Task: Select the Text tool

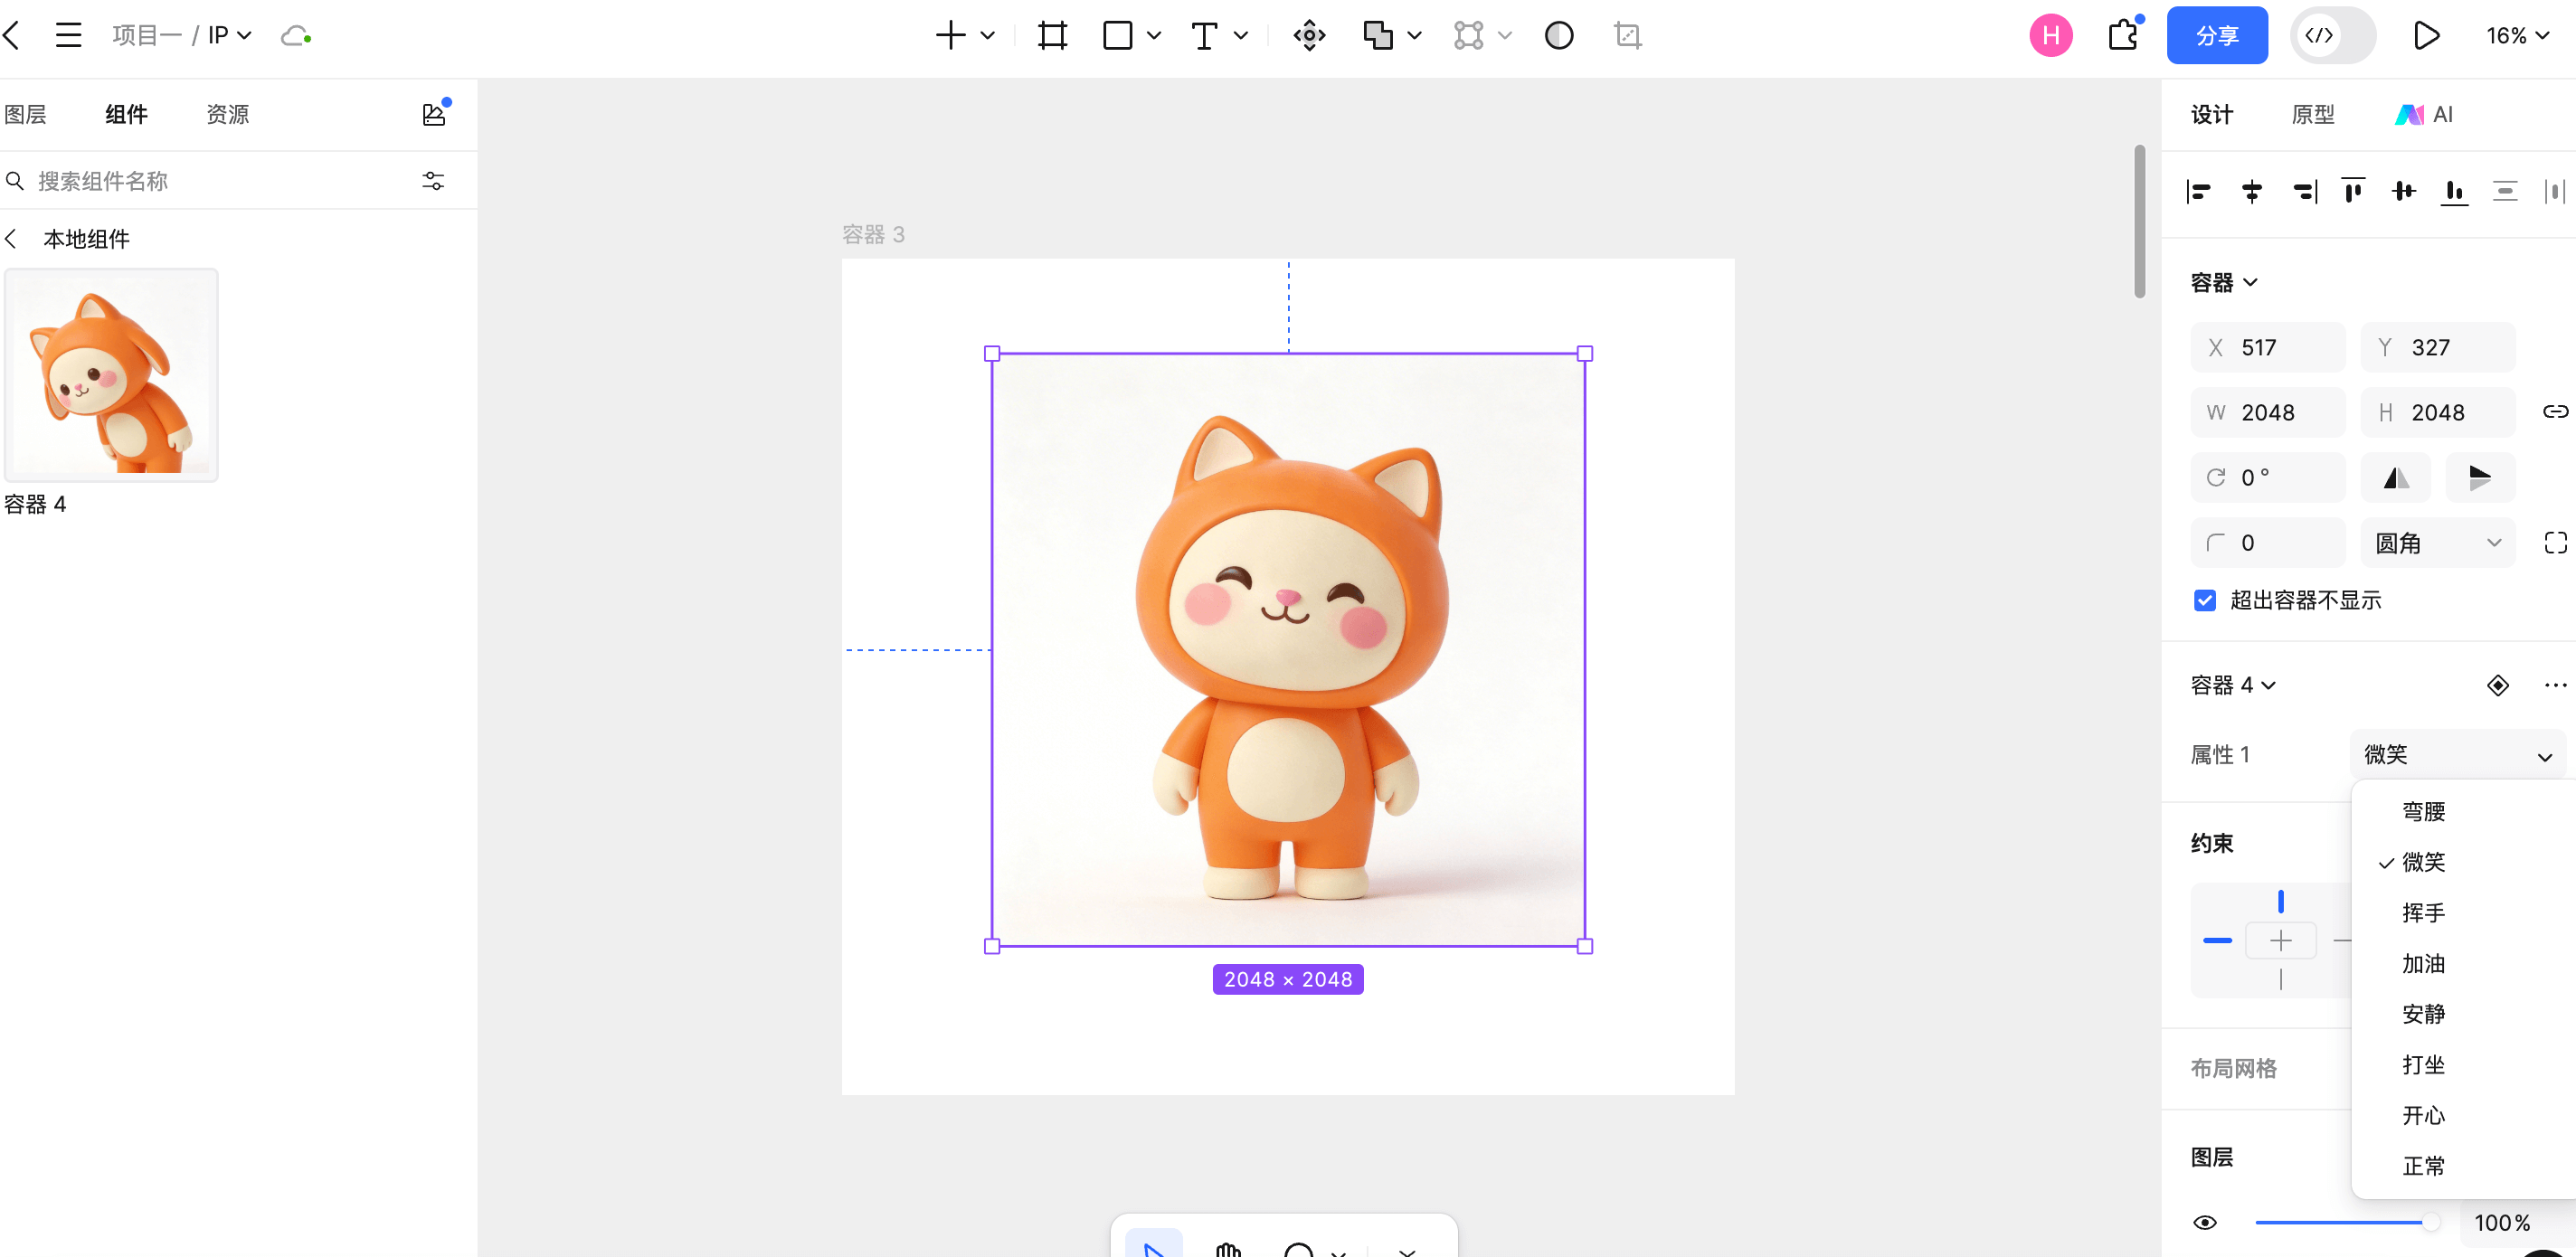Action: coord(1205,35)
